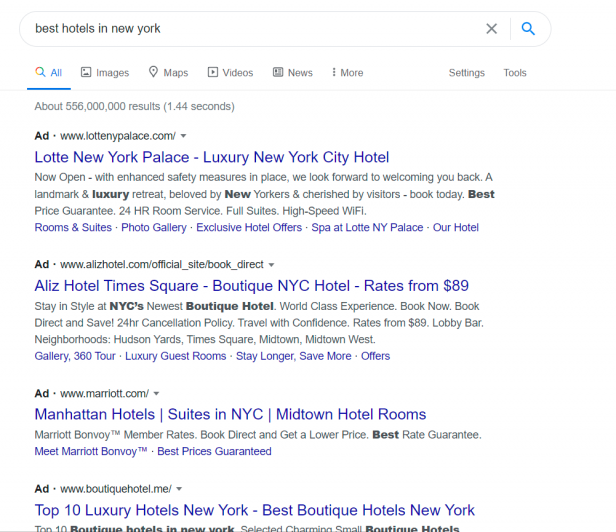Screen dimensions: 616x532
Task: Open the Gallery, 360 Tour sitelink
Action: pos(75,356)
